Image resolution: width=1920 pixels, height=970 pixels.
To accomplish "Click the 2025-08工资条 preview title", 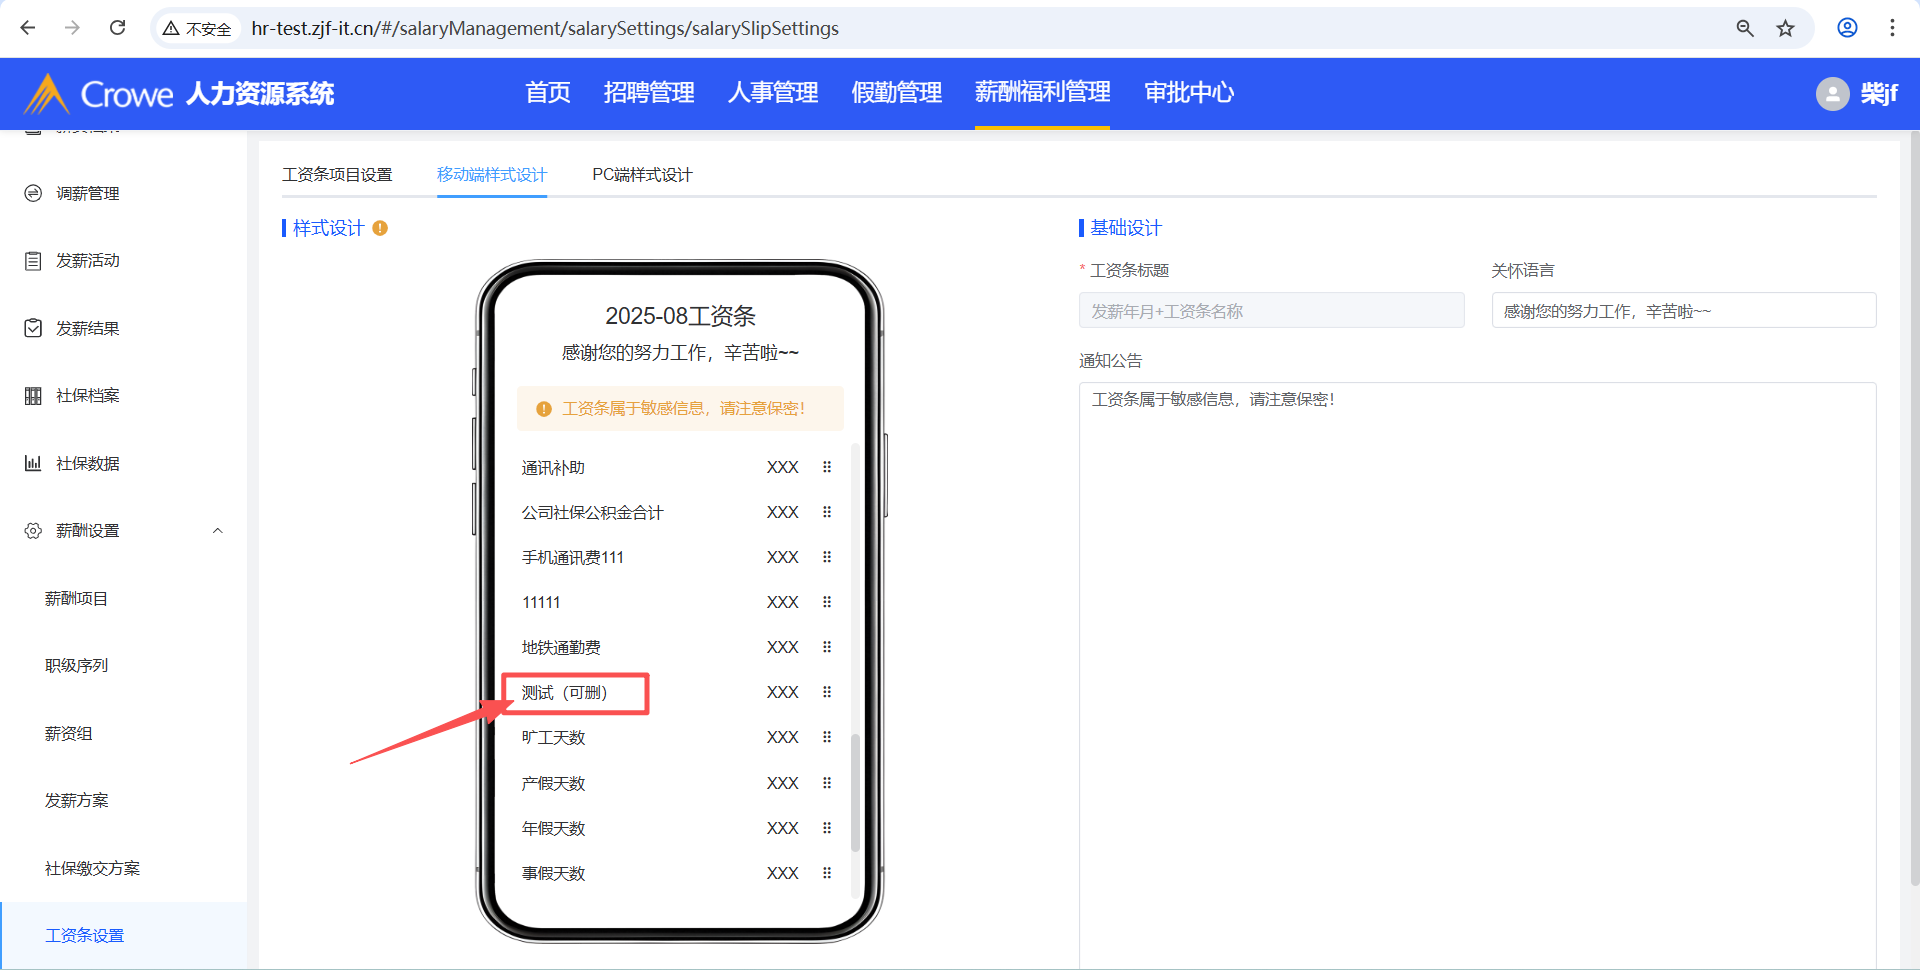I will [x=680, y=316].
